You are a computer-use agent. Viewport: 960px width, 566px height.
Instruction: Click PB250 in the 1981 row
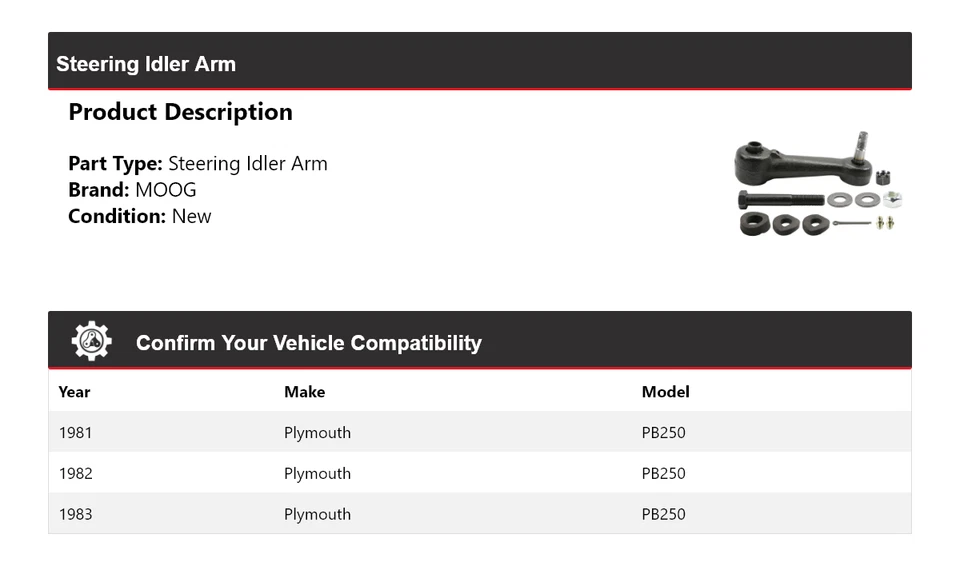coord(663,433)
